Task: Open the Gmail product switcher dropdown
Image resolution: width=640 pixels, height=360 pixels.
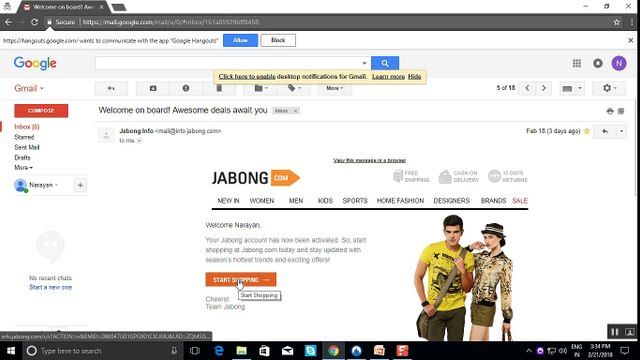Action: point(29,88)
